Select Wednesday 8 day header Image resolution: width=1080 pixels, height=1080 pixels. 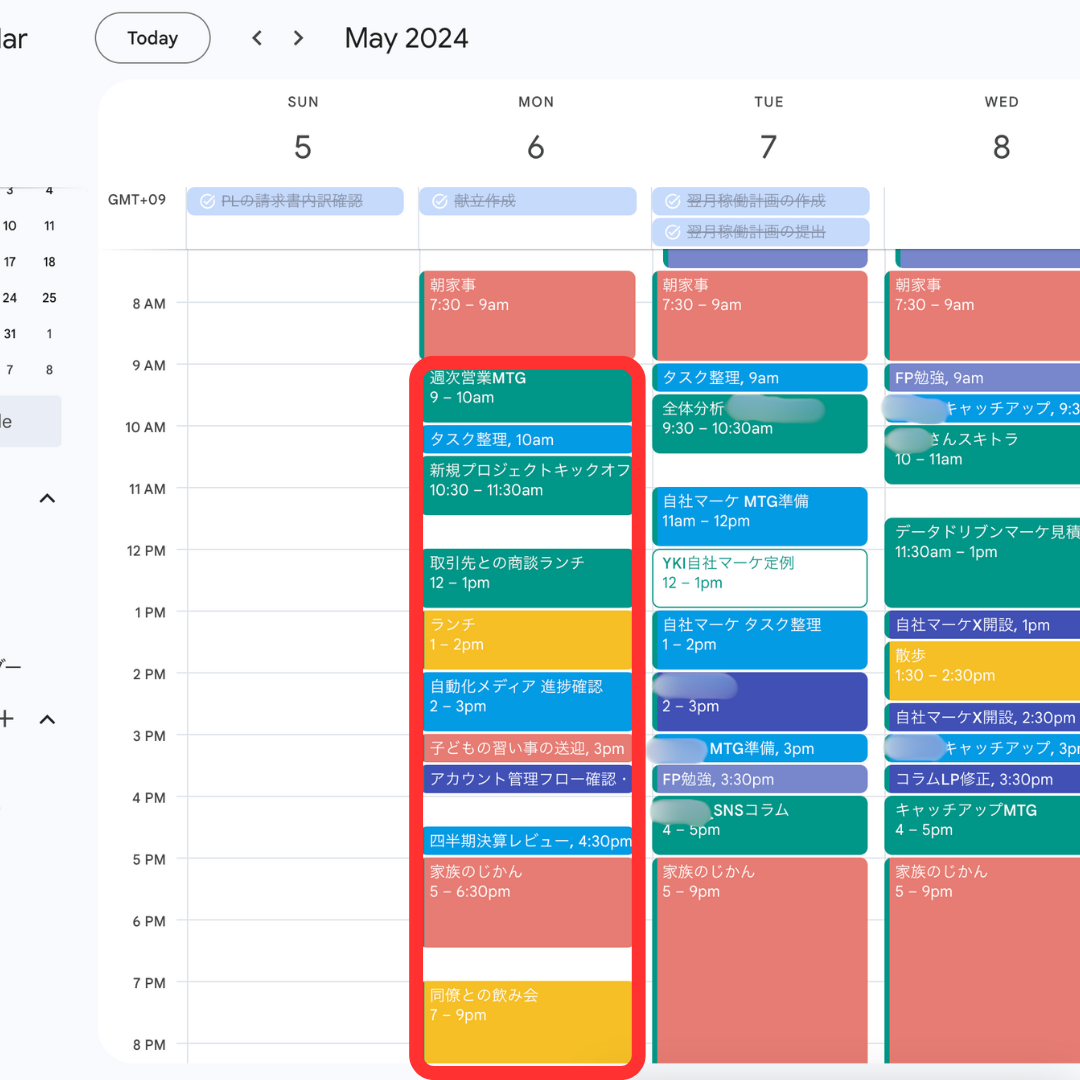(1001, 147)
